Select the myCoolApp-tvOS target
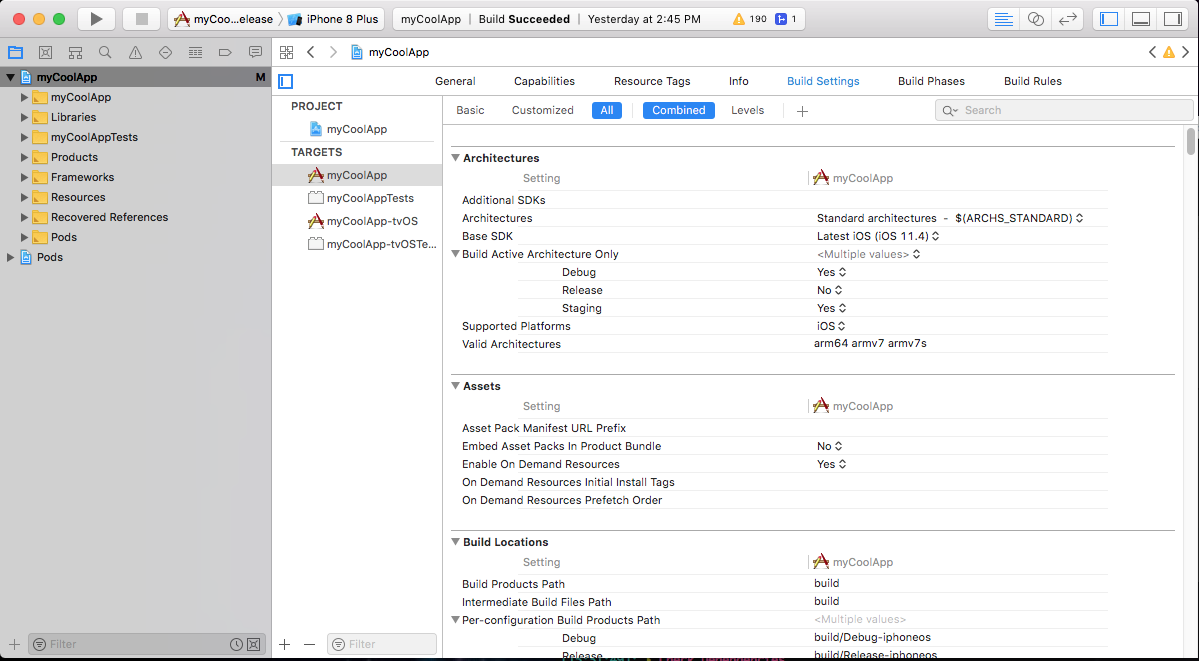This screenshot has width=1199, height=661. pyautogui.click(x=371, y=222)
